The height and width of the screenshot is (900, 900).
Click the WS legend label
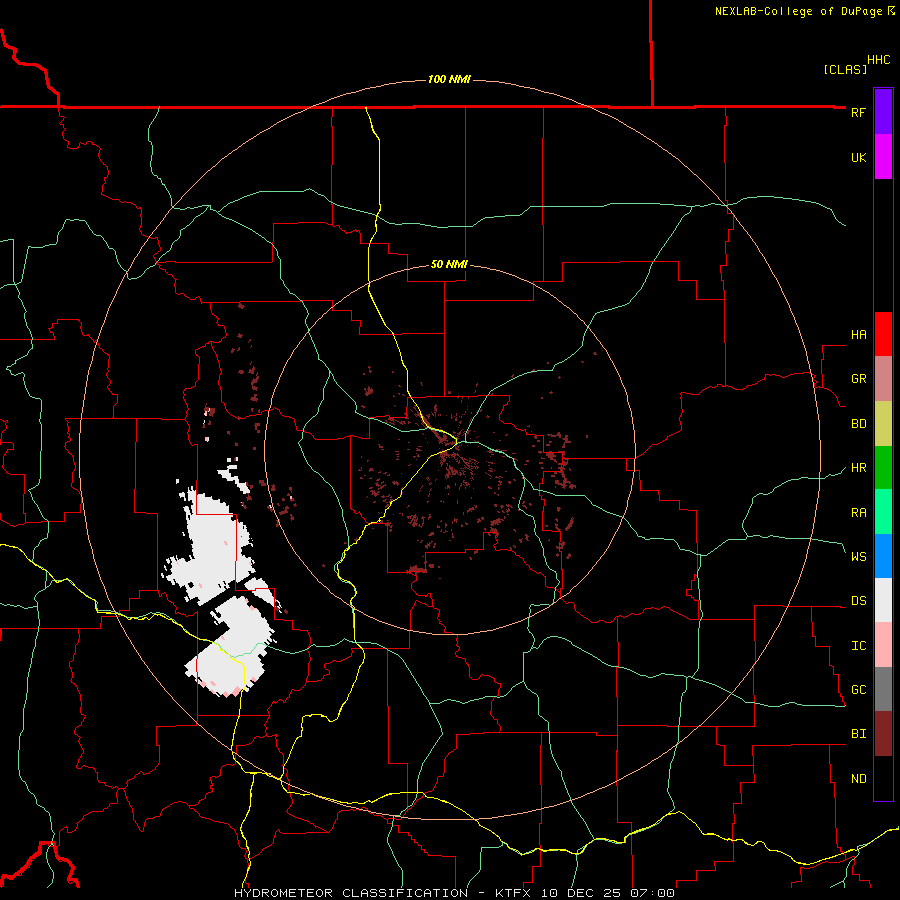point(858,556)
